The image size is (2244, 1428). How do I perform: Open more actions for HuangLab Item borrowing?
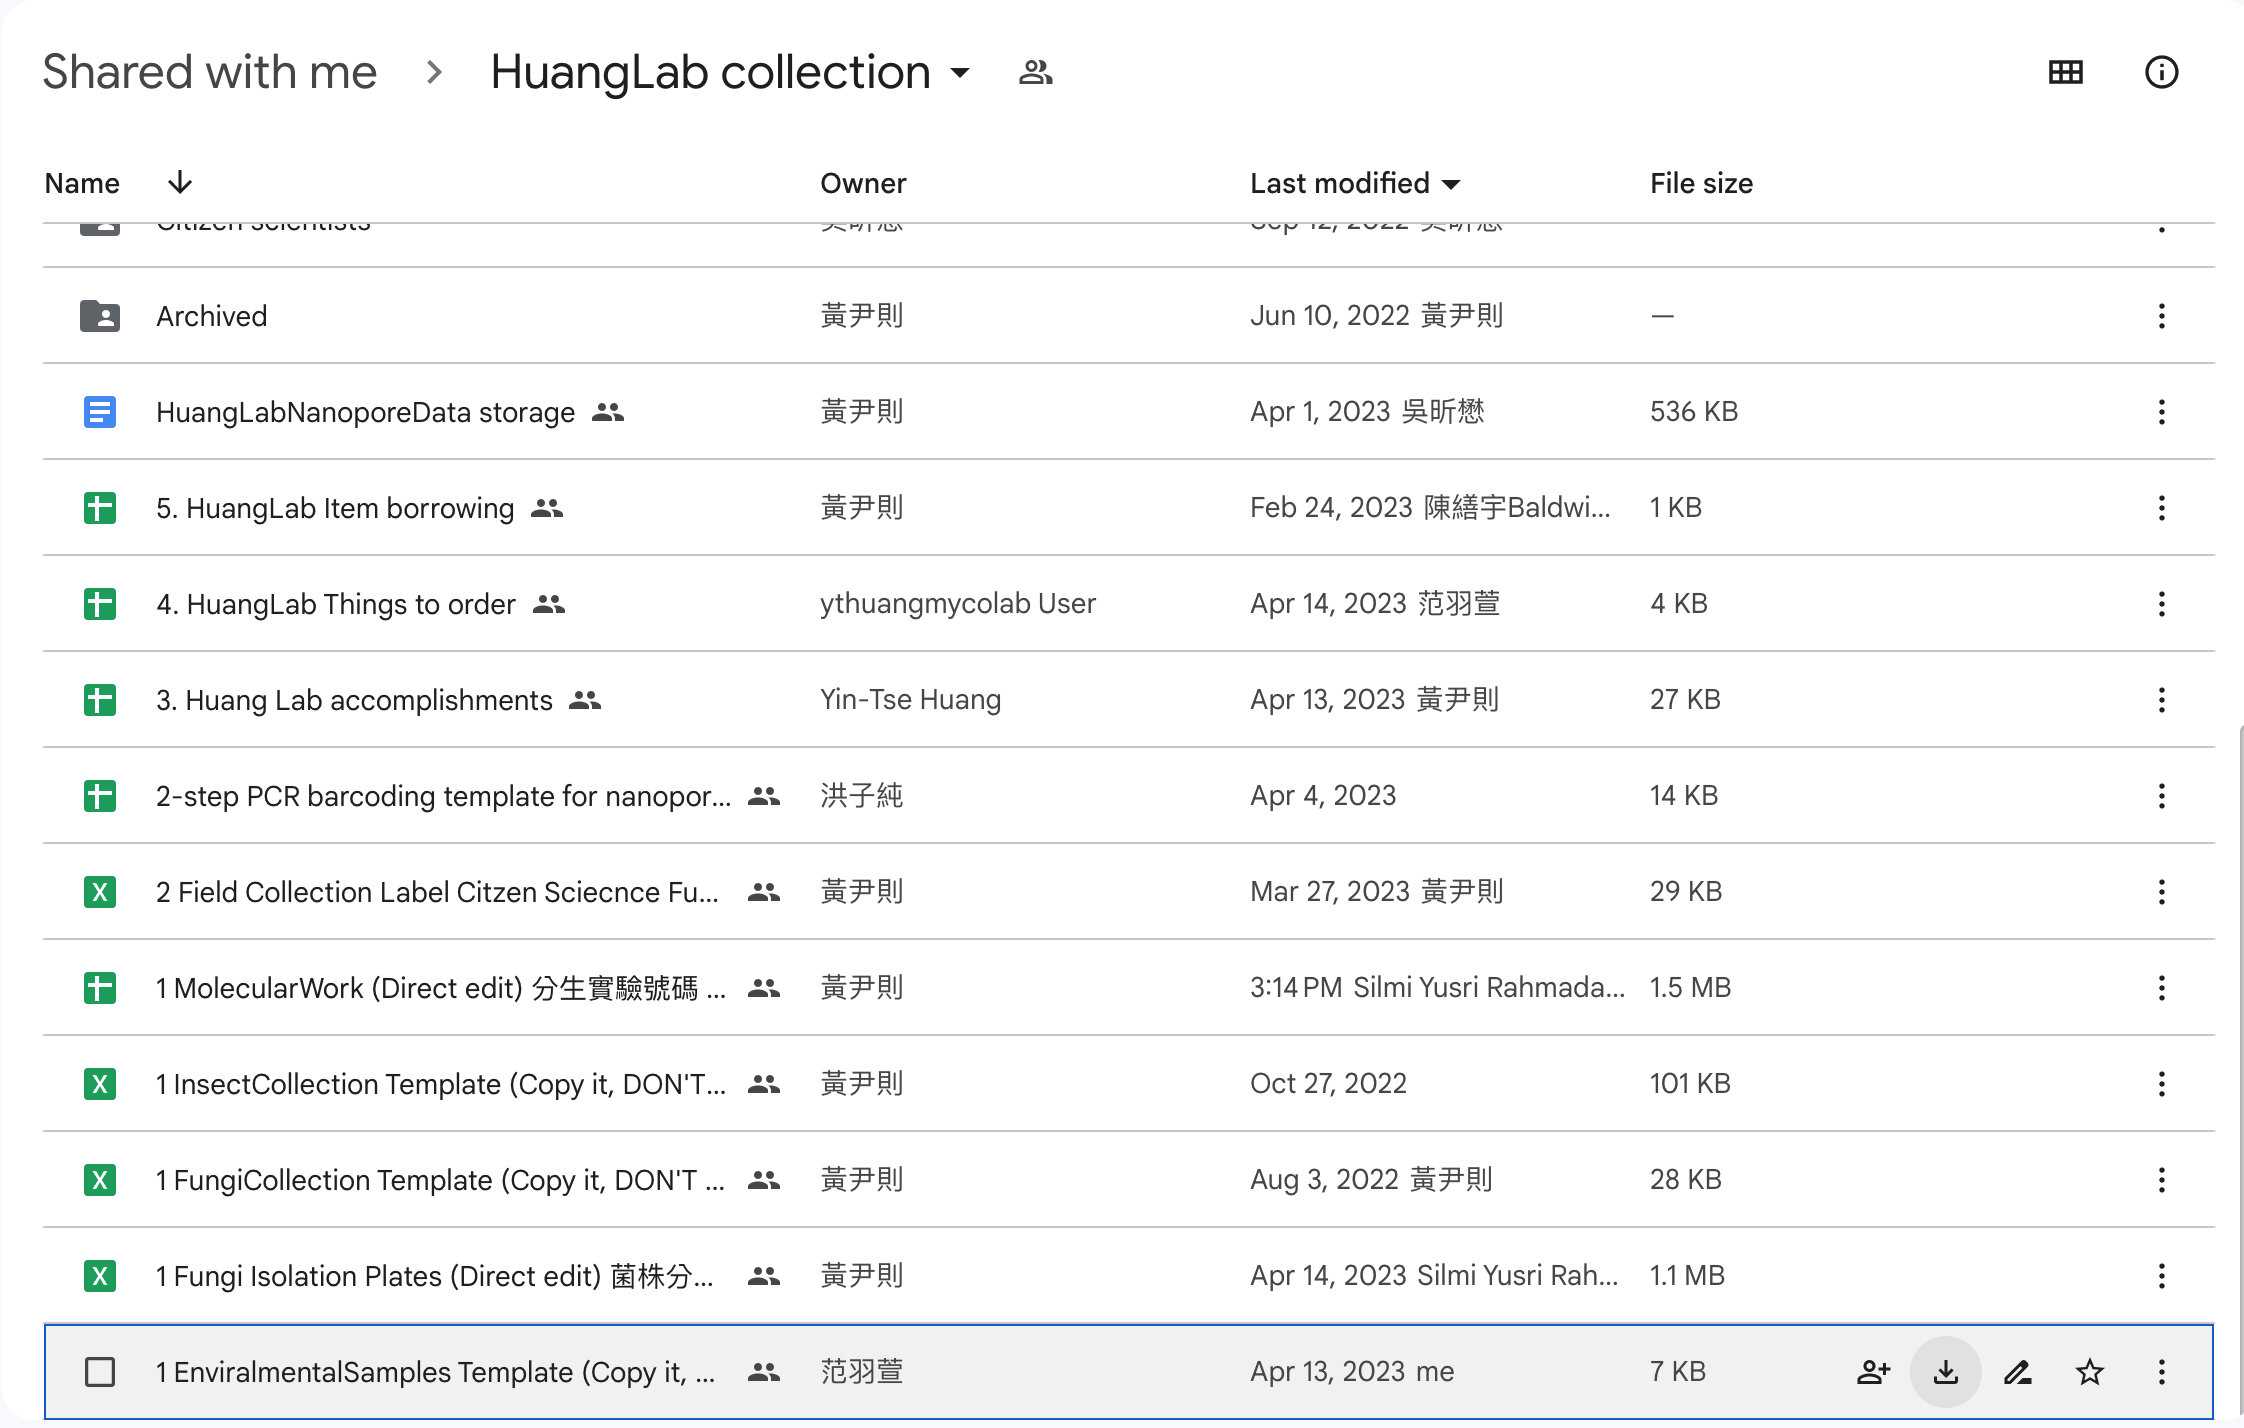[2161, 508]
